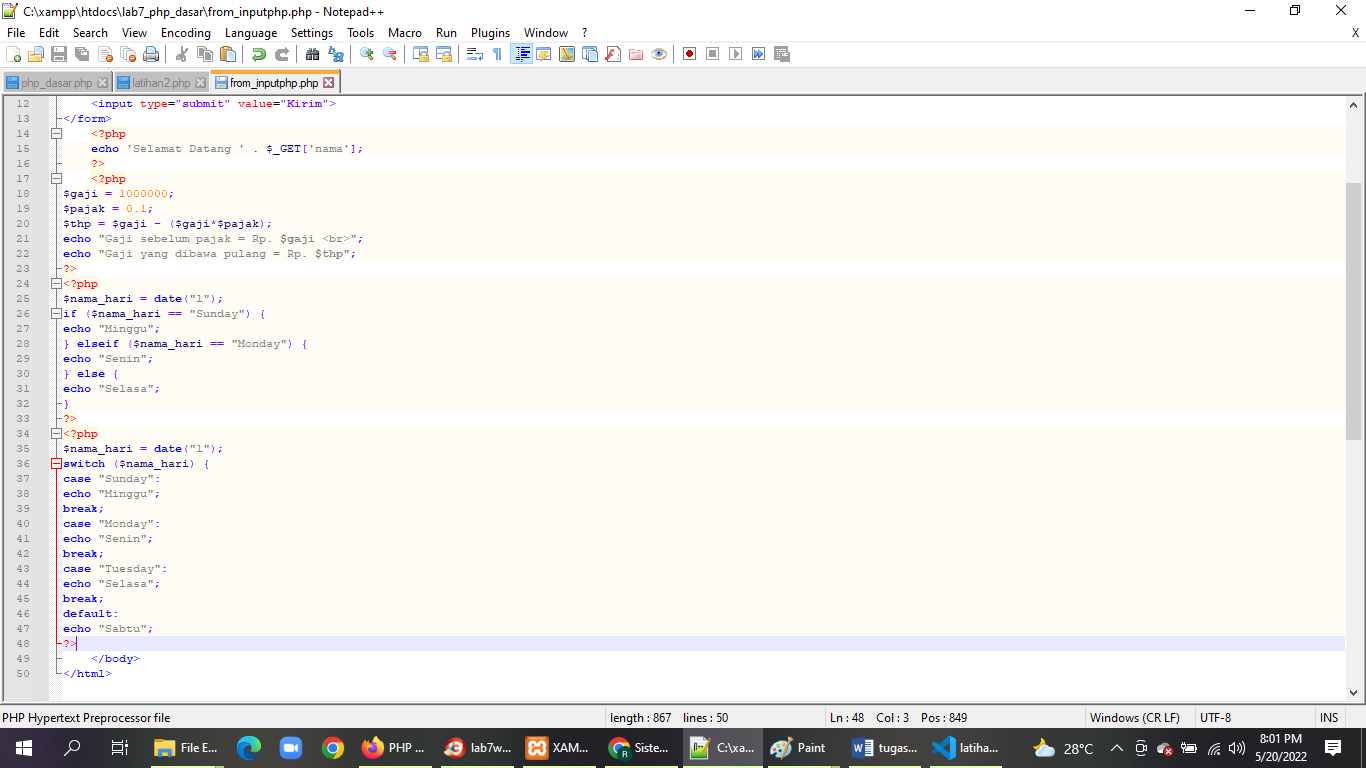Close the from_inputphp.php tab
Viewport: 1366px width, 768px height.
[329, 83]
